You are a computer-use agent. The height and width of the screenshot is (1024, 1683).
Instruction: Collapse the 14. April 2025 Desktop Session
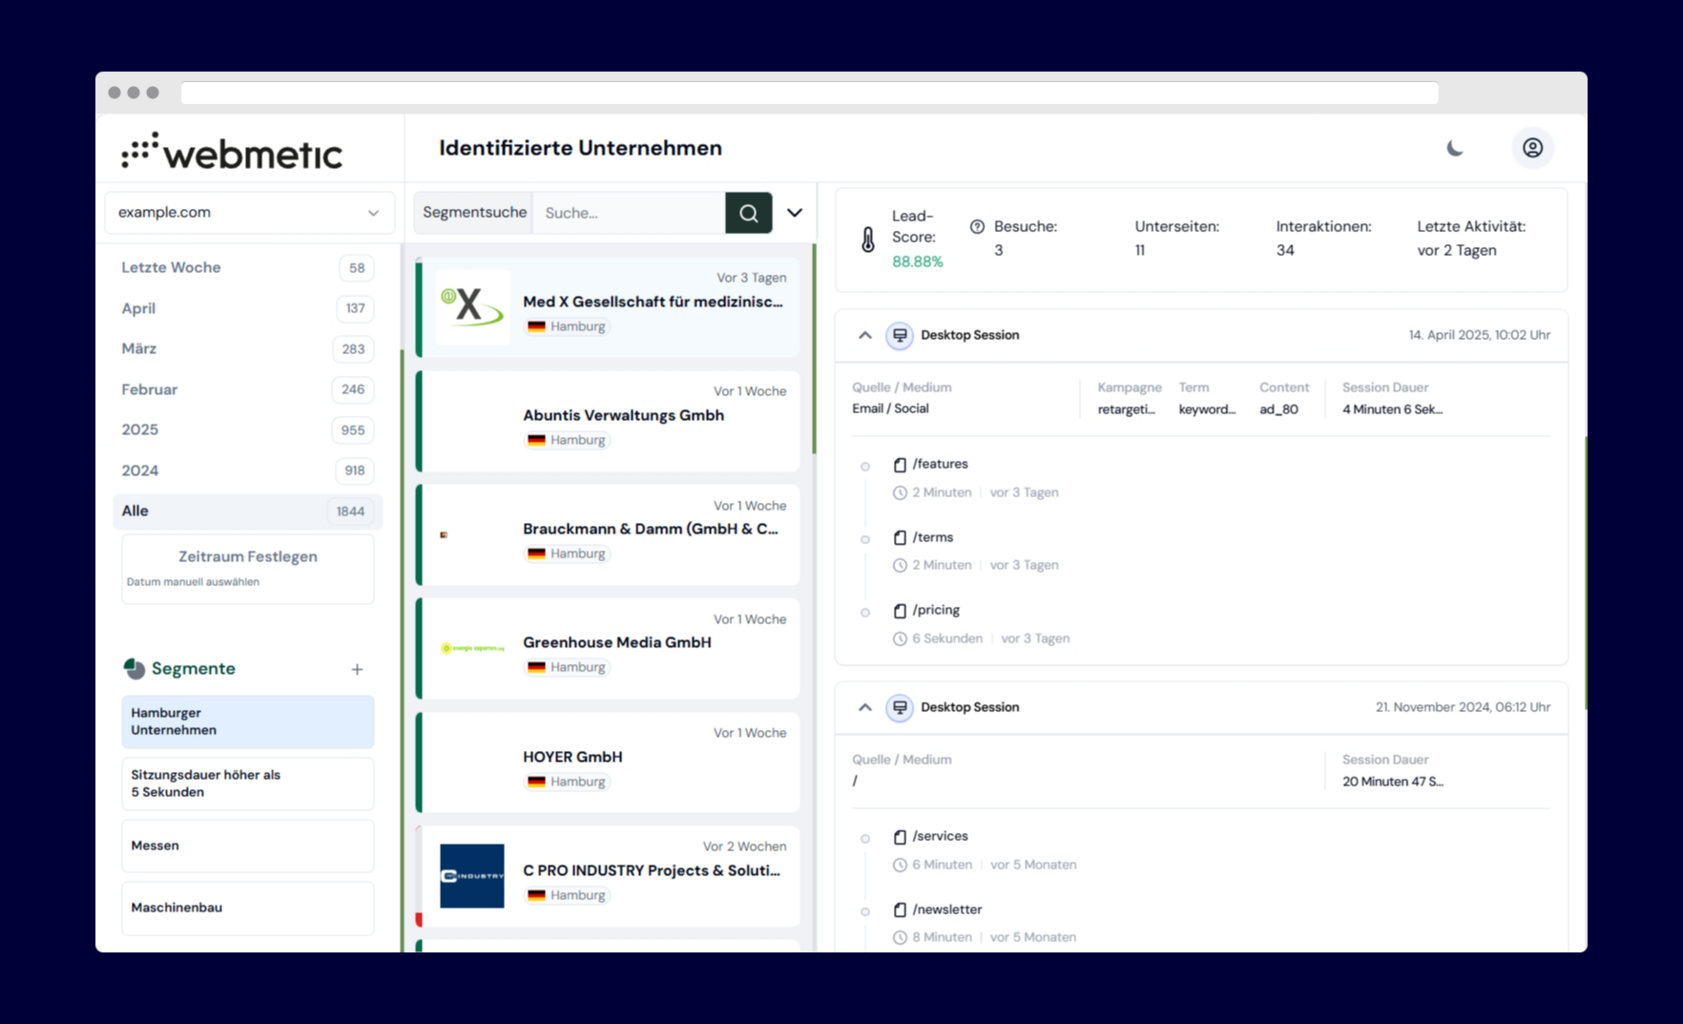pos(865,335)
